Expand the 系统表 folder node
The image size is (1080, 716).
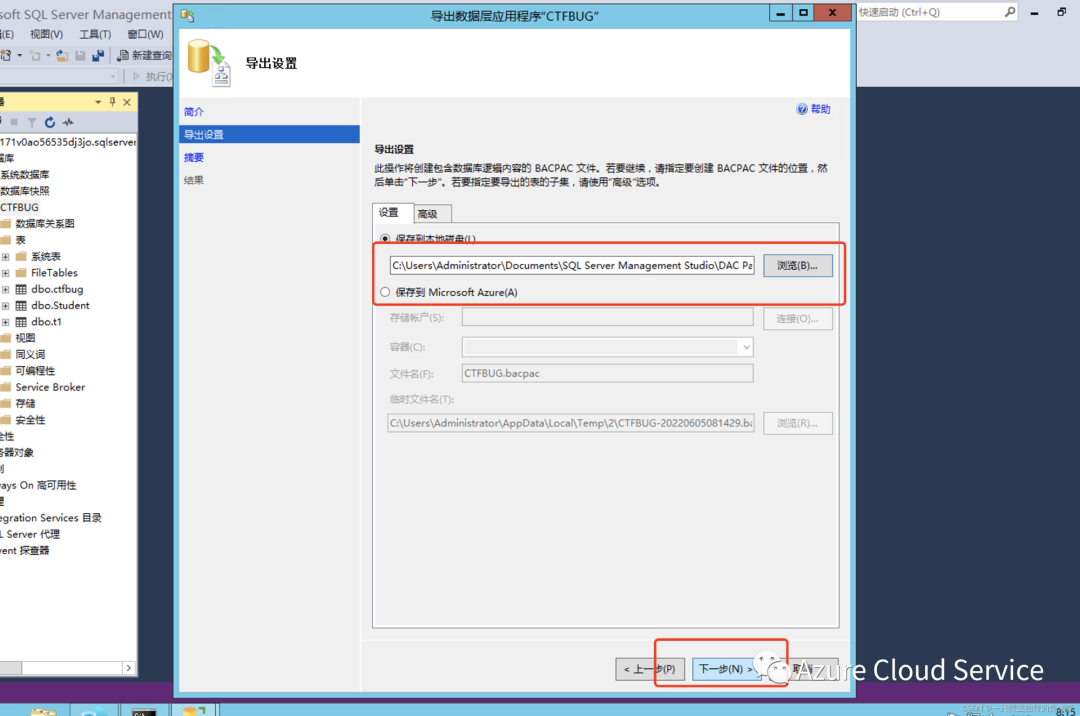6,256
